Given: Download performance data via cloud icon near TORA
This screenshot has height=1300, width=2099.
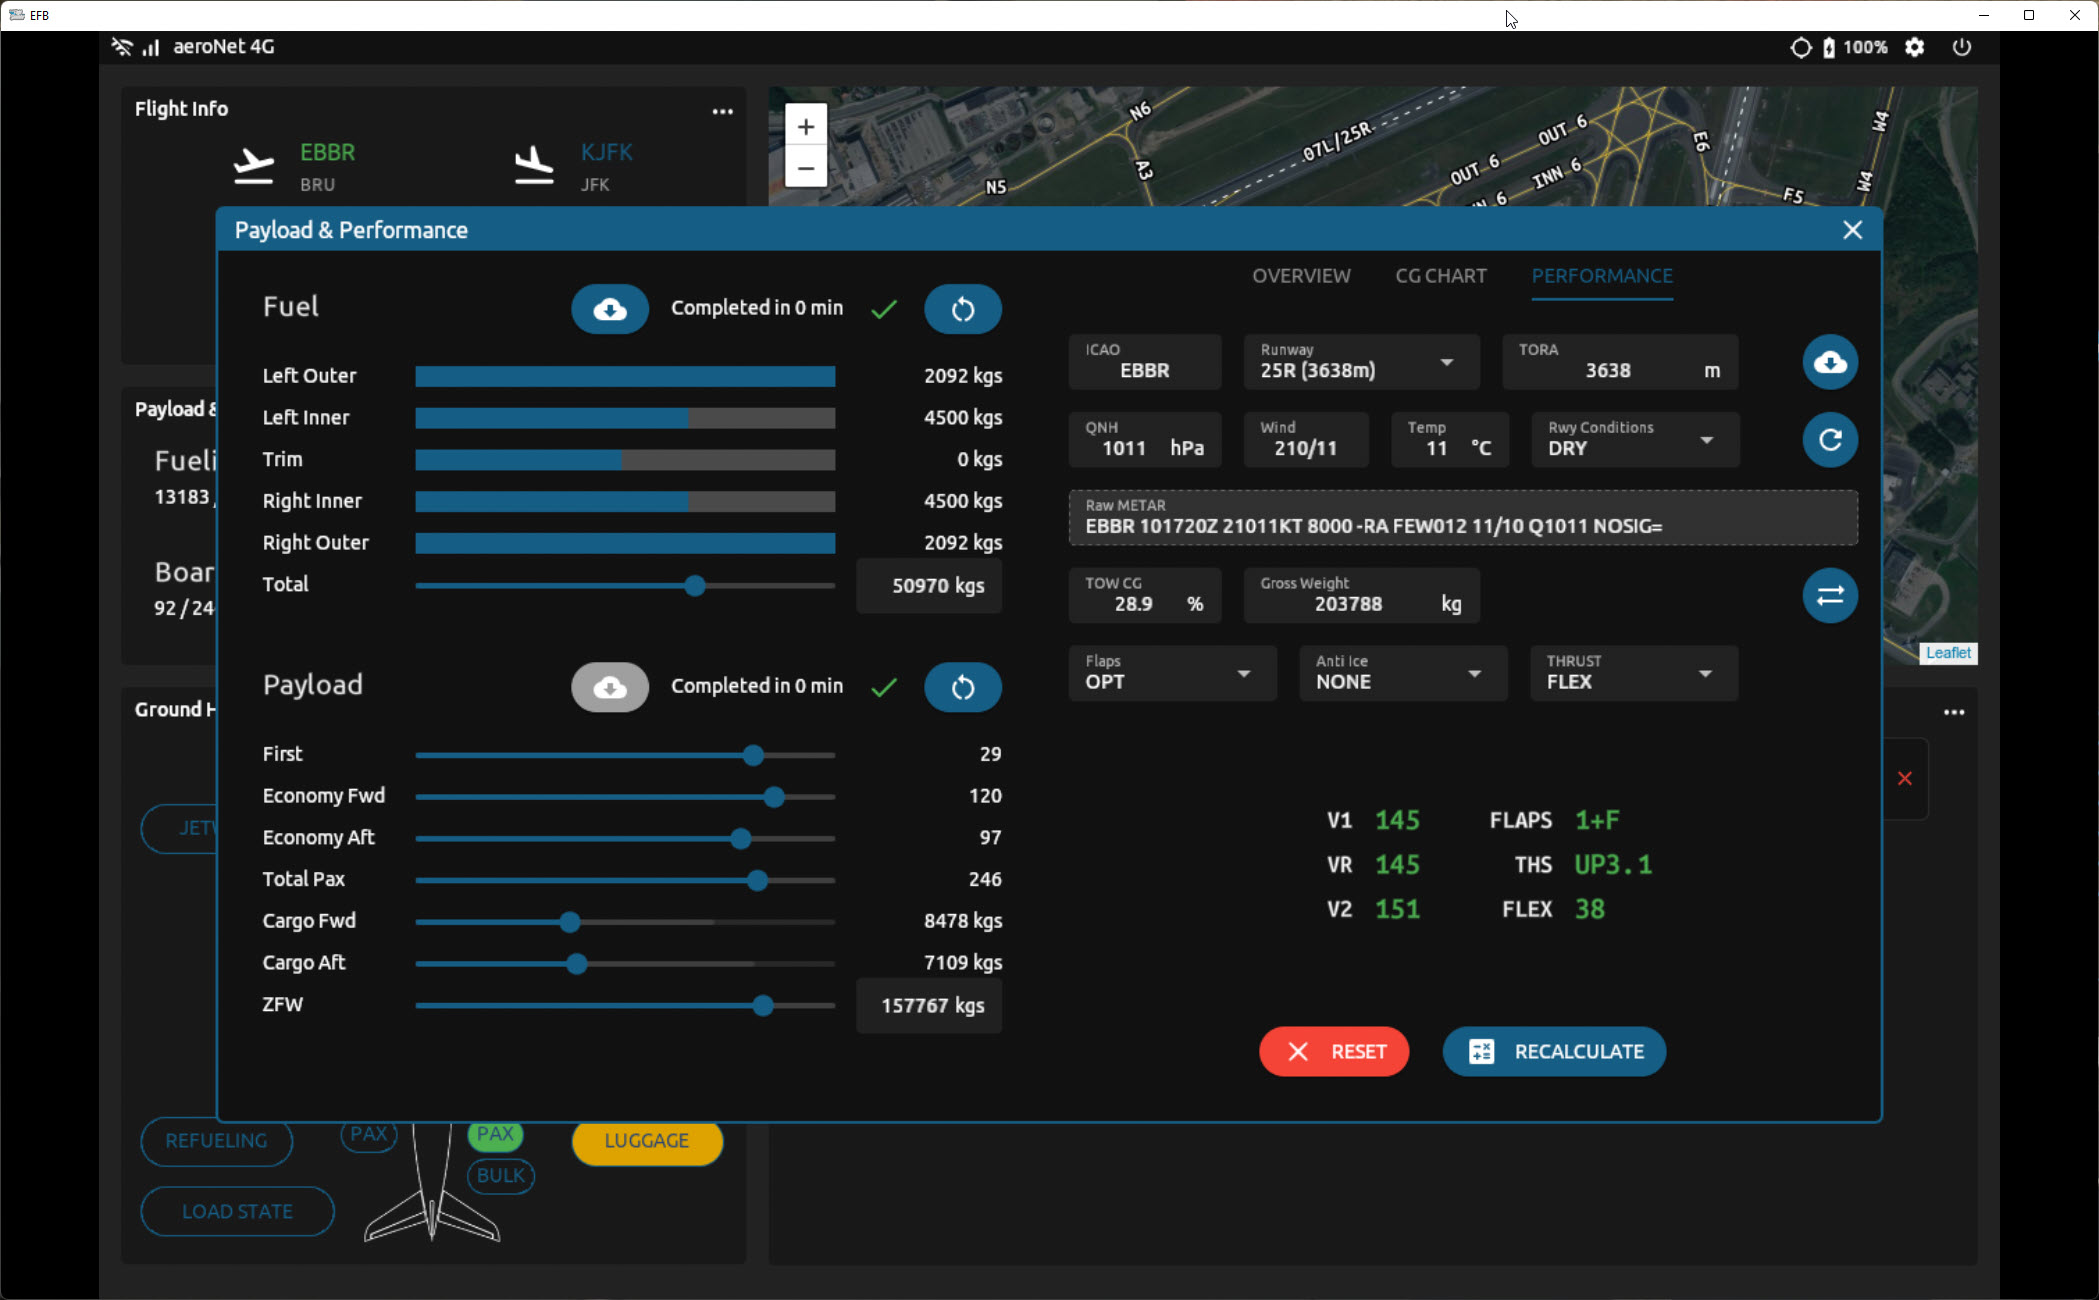Looking at the screenshot, I should click(1829, 362).
